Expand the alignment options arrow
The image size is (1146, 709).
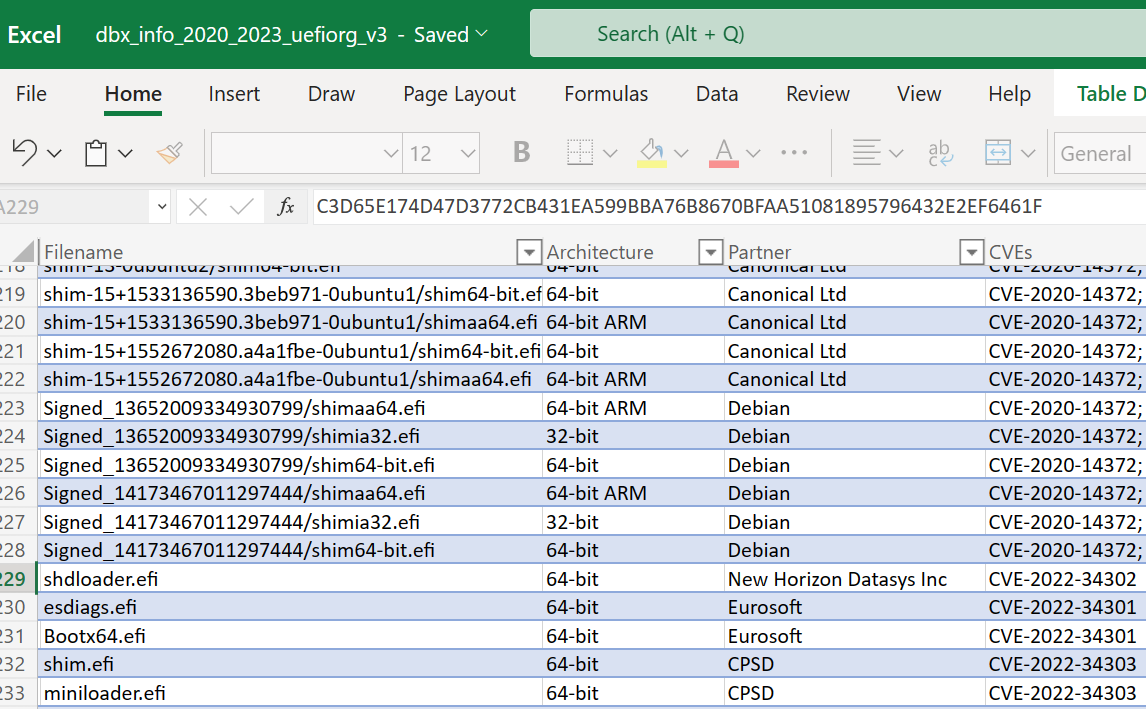point(896,153)
